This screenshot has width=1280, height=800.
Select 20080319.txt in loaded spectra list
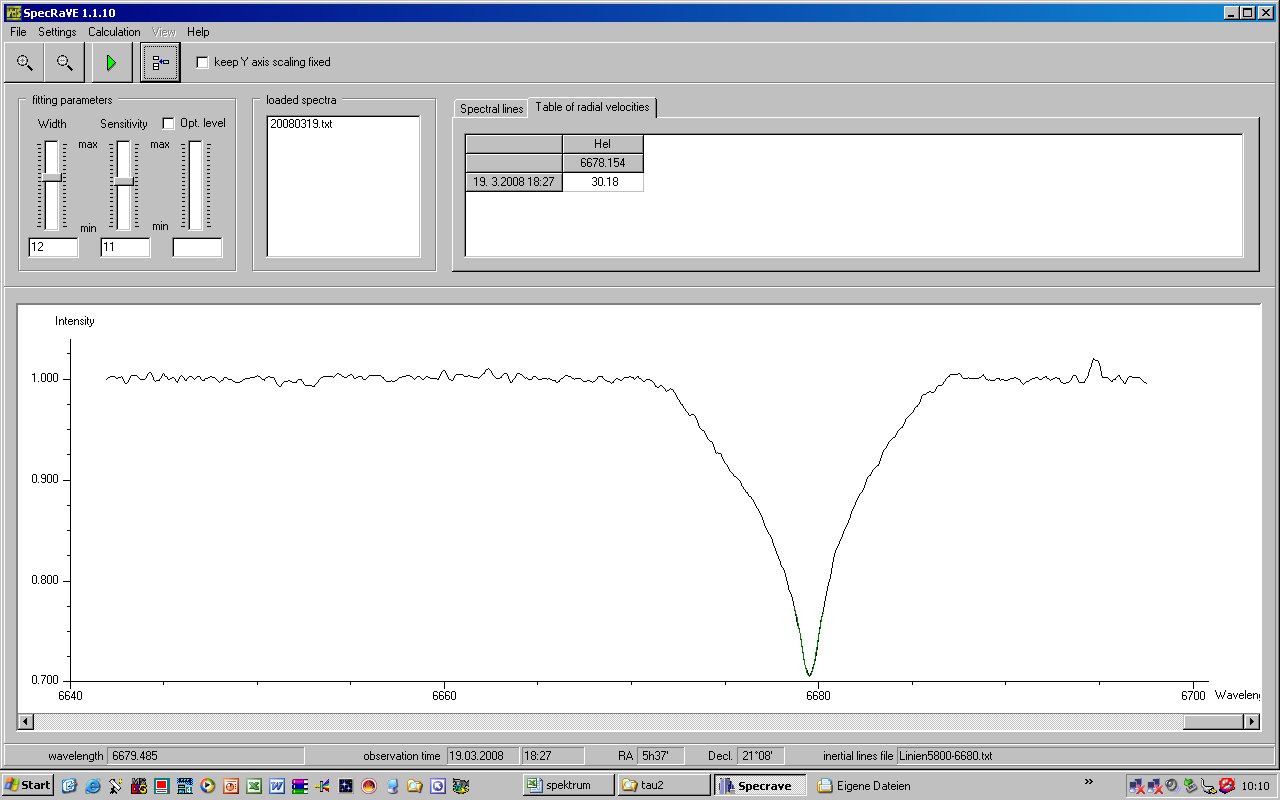tap(301, 124)
